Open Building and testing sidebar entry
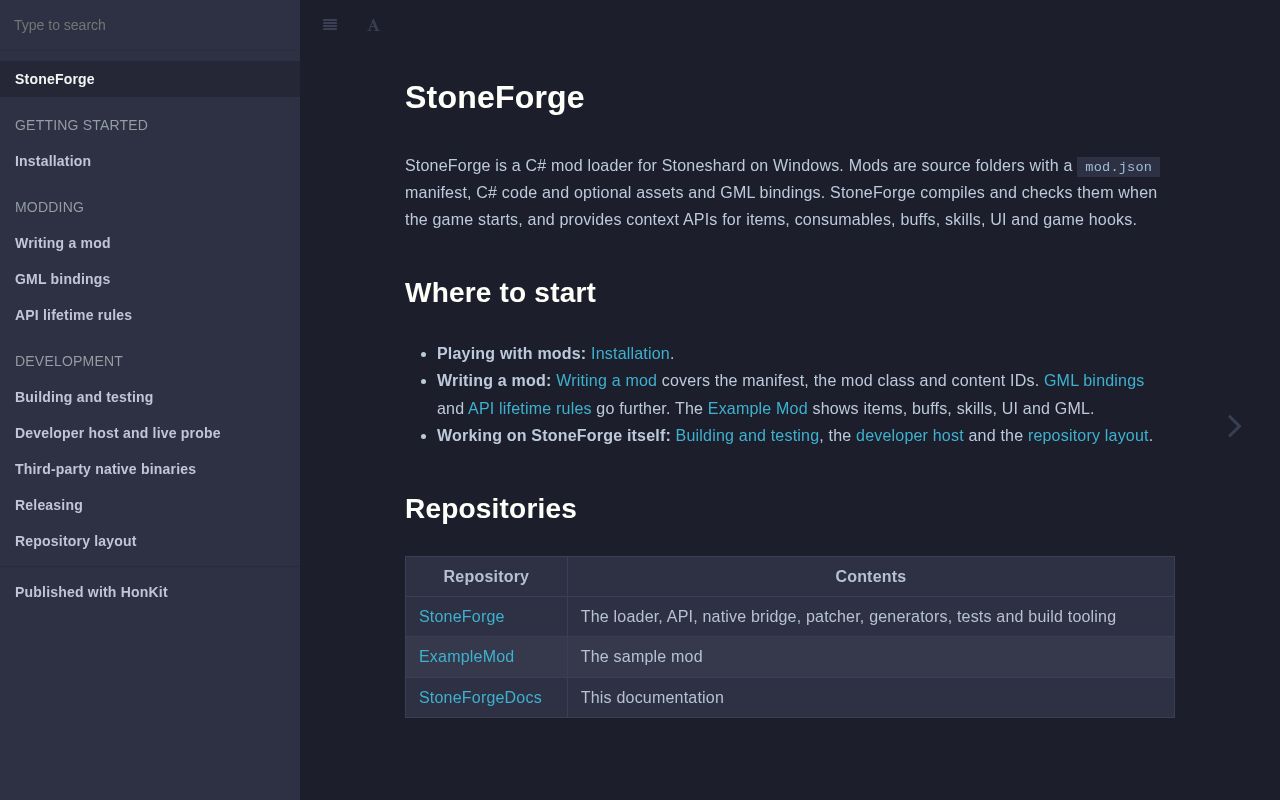This screenshot has height=800, width=1280. (150, 397)
